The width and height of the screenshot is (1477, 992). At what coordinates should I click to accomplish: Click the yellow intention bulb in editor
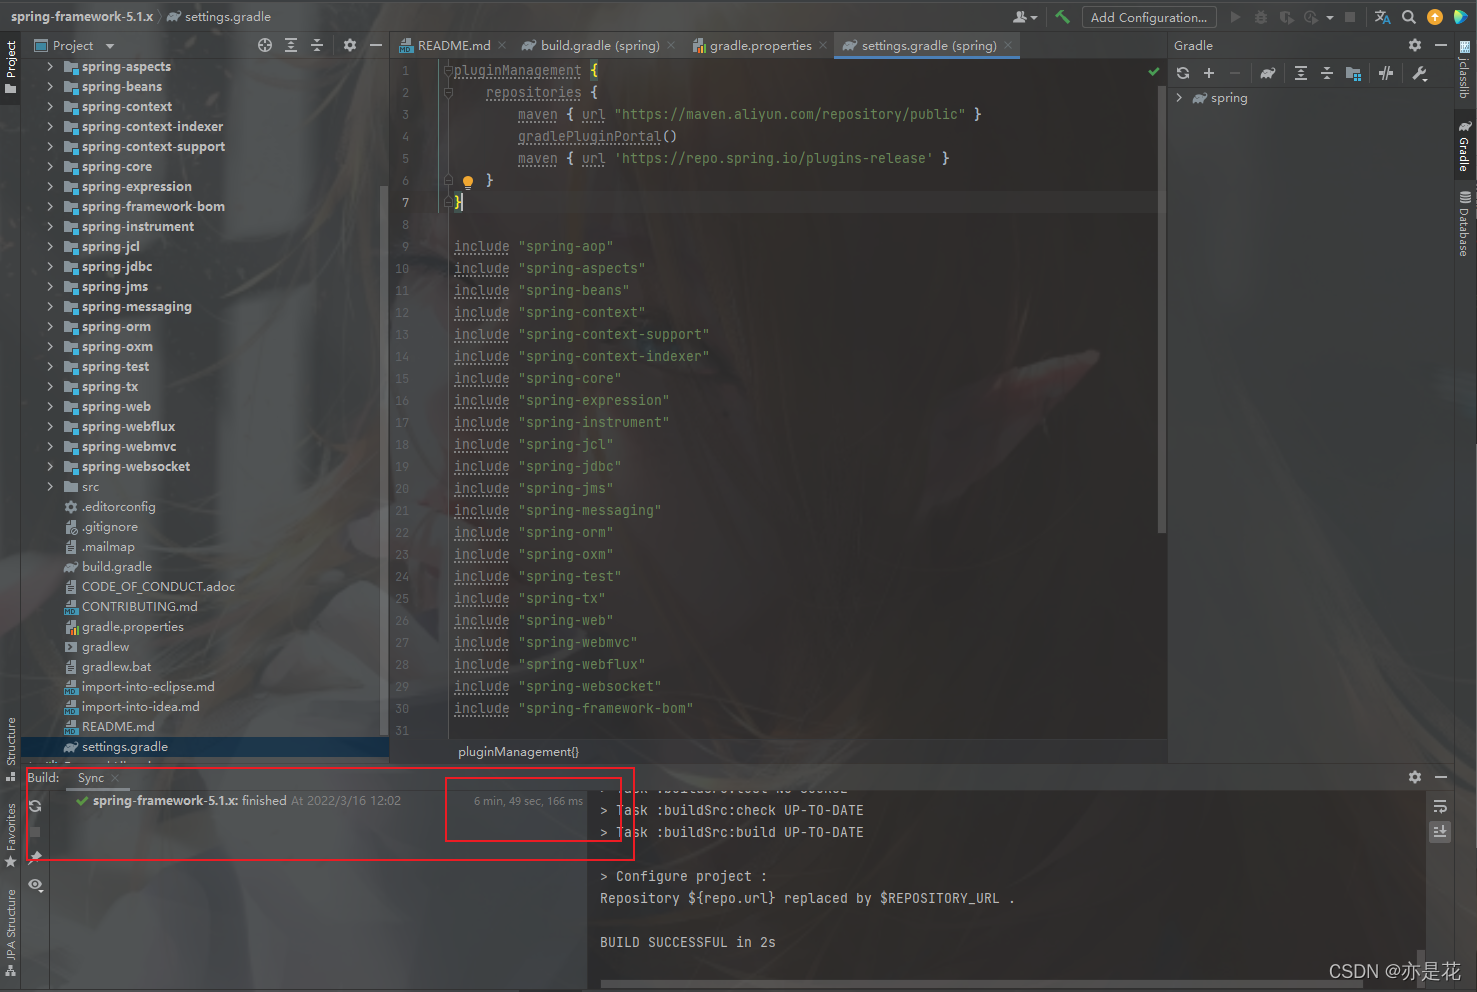(x=467, y=182)
